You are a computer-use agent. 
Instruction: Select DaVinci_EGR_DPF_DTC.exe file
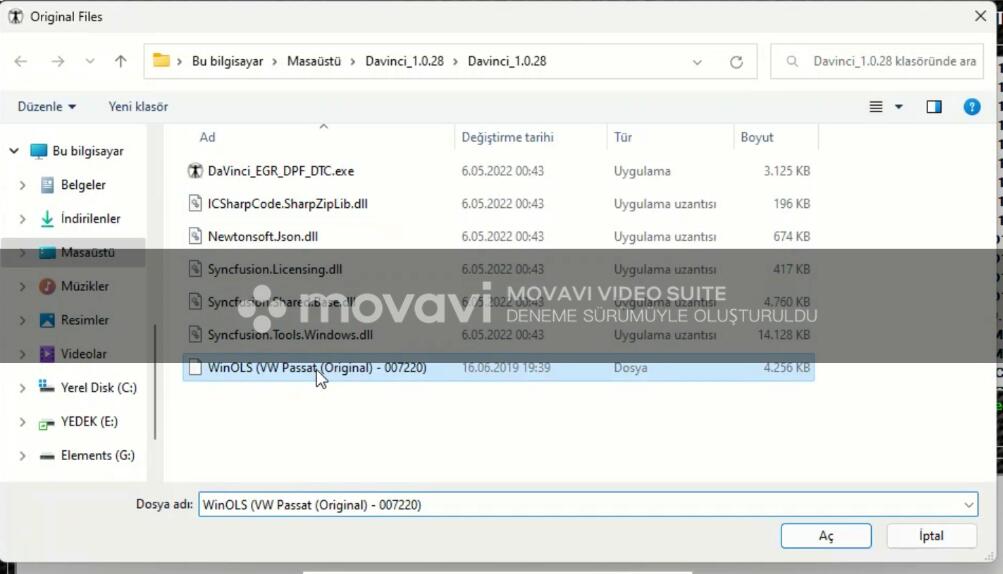(x=280, y=171)
